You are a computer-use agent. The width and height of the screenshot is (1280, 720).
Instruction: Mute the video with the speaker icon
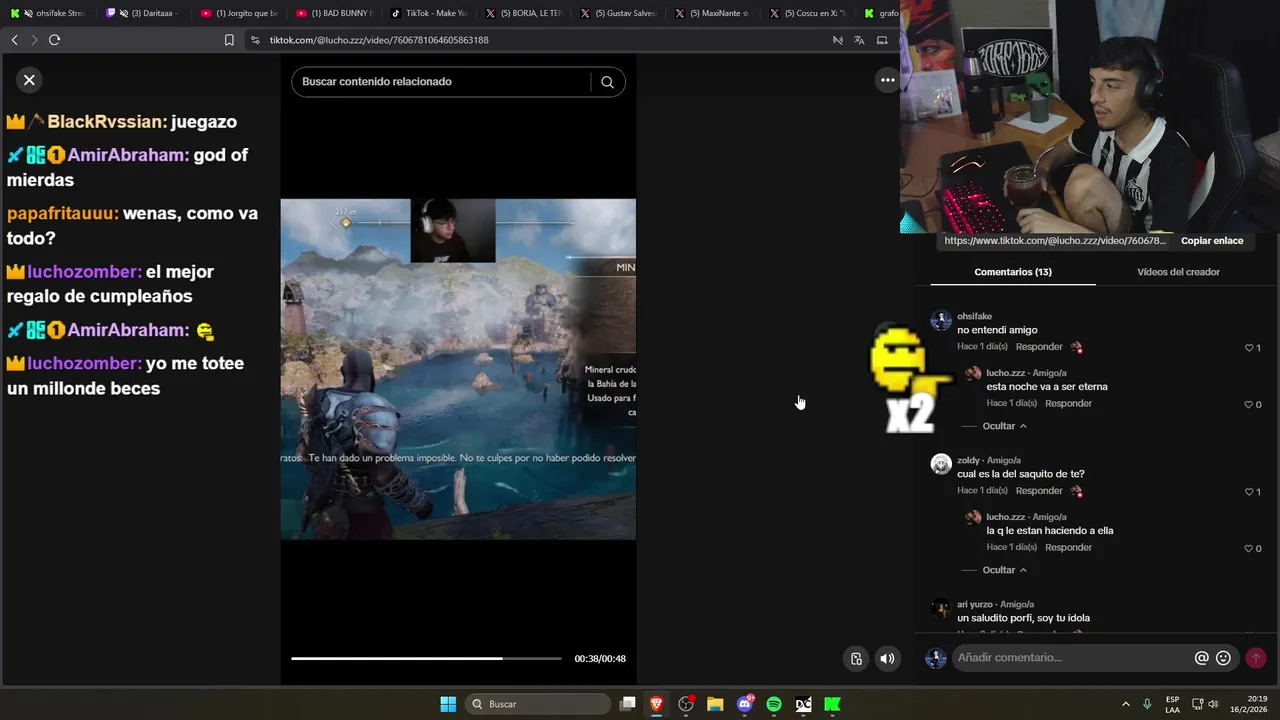pyautogui.click(x=887, y=658)
